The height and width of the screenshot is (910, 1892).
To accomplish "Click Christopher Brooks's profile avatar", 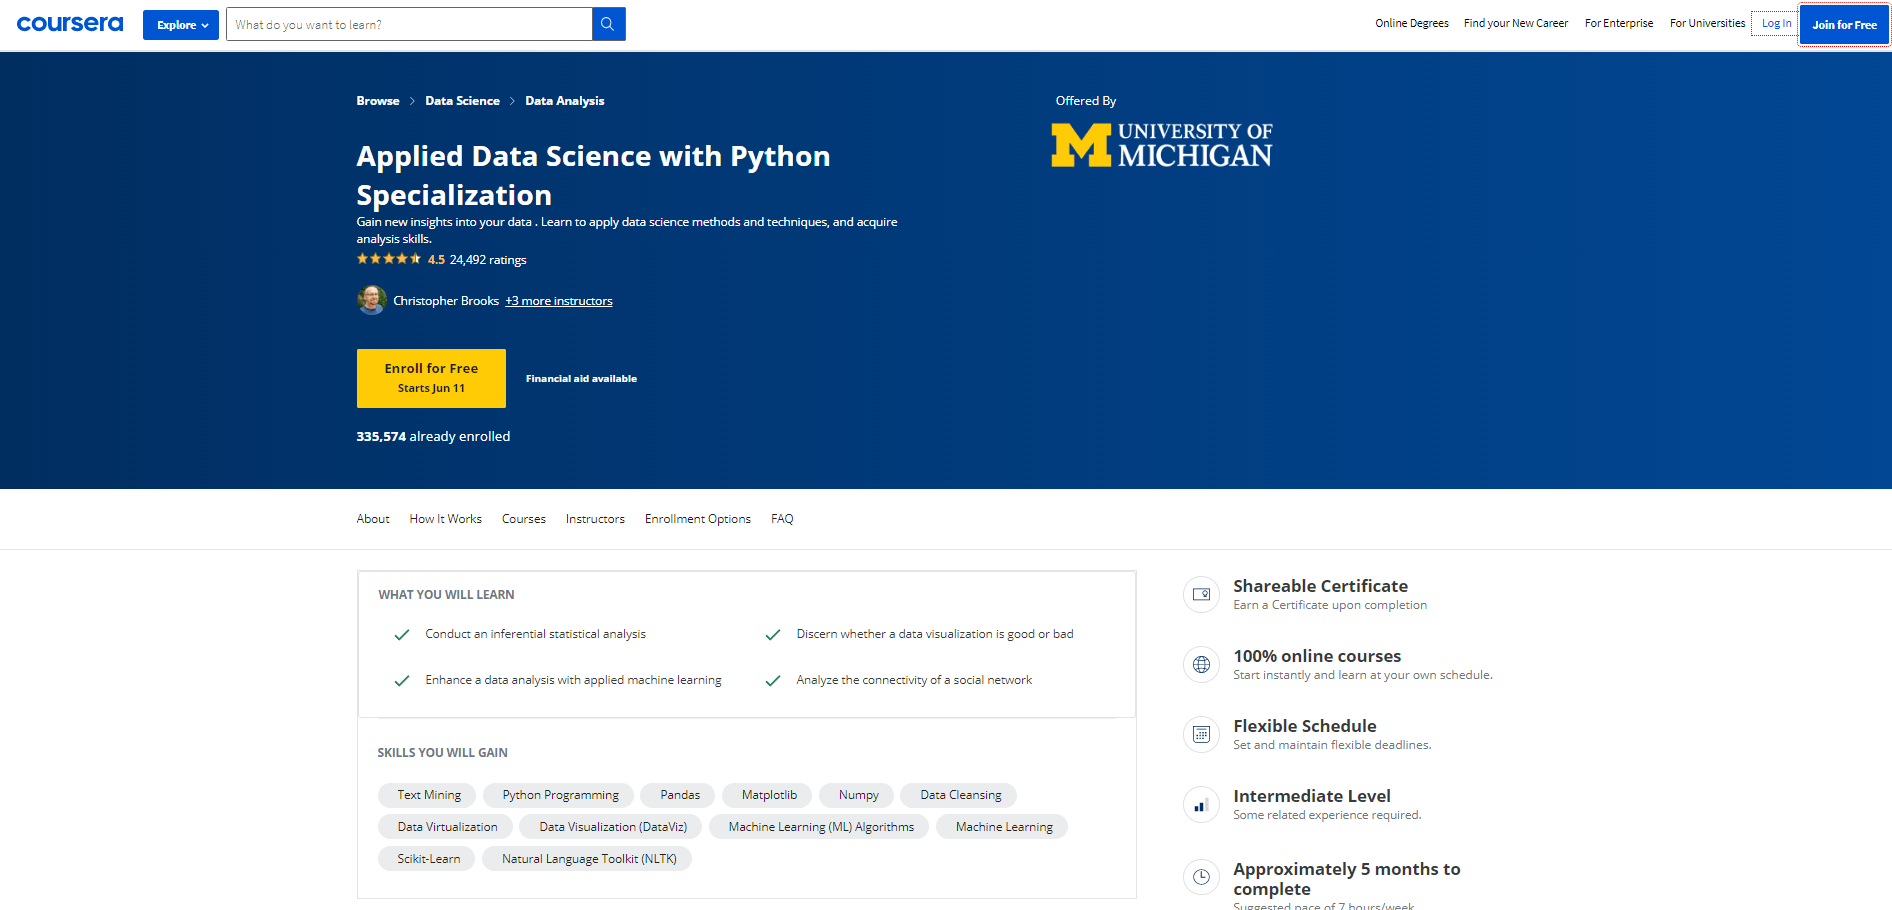I will point(371,300).
